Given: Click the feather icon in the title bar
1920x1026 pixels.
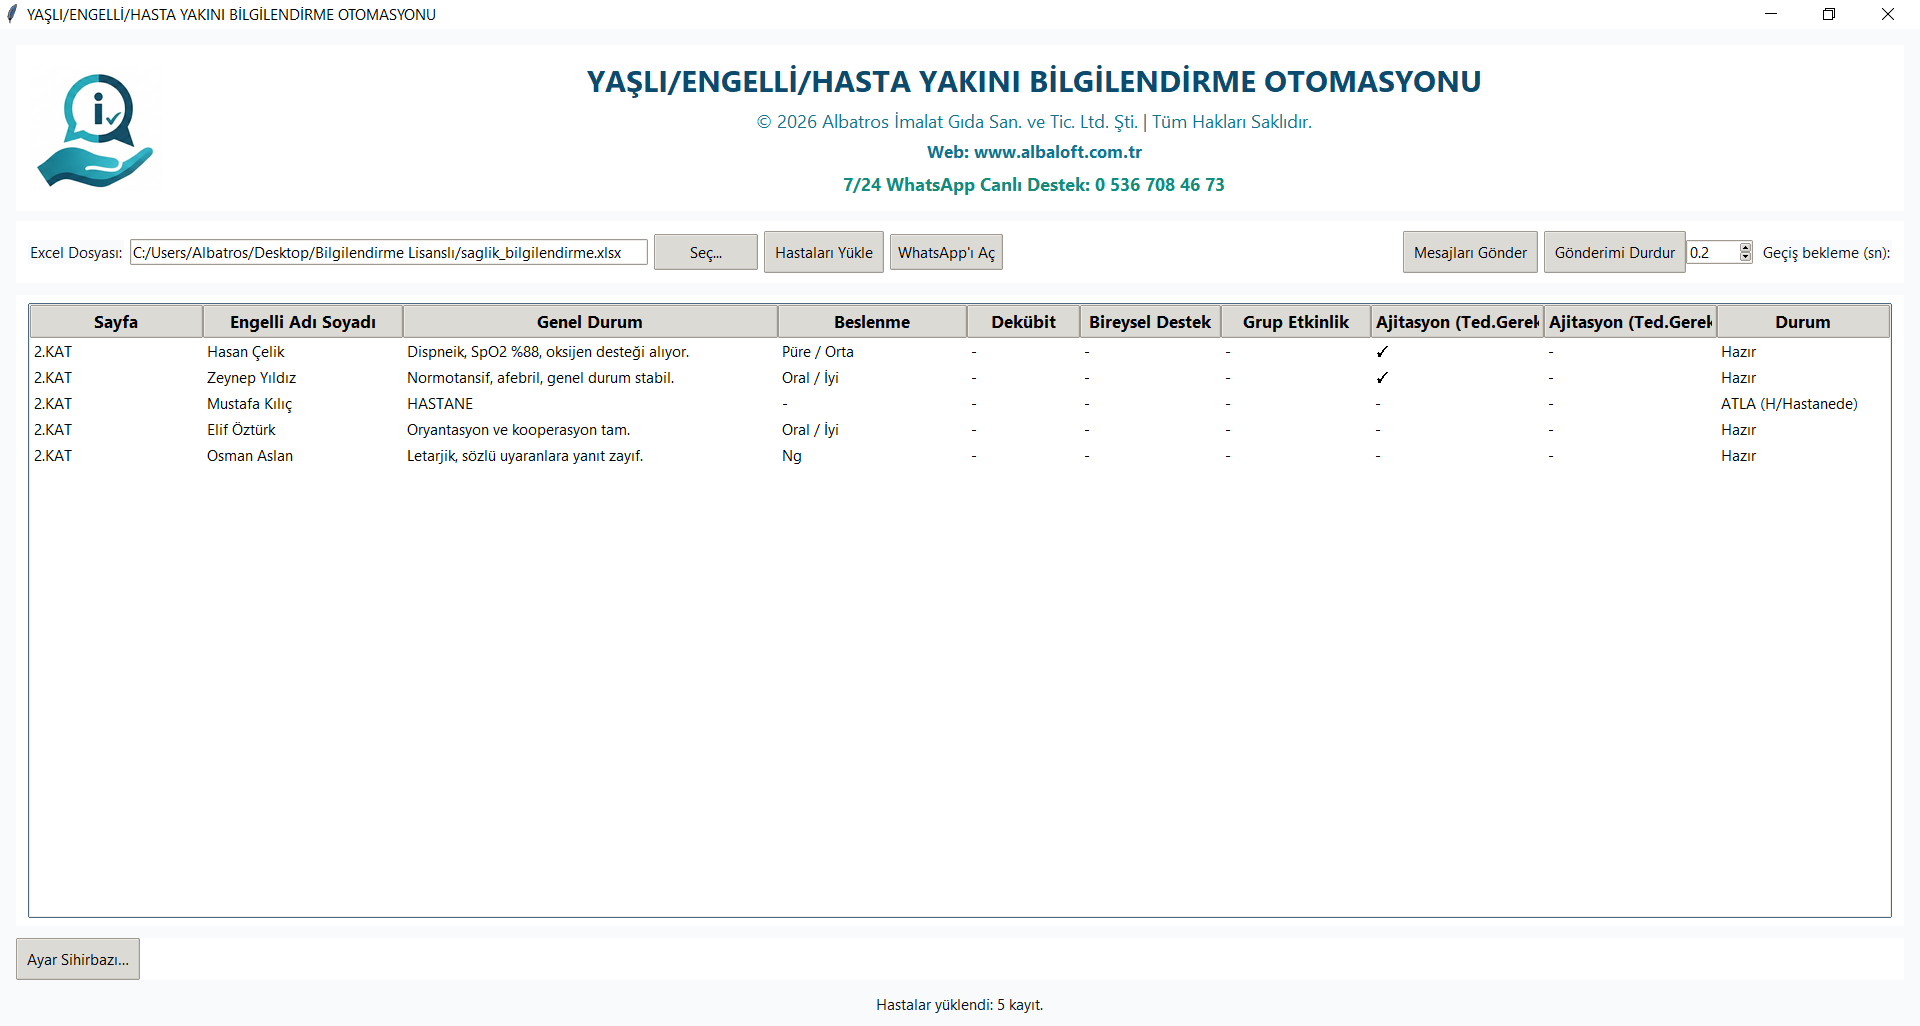Looking at the screenshot, I should pos(11,14).
